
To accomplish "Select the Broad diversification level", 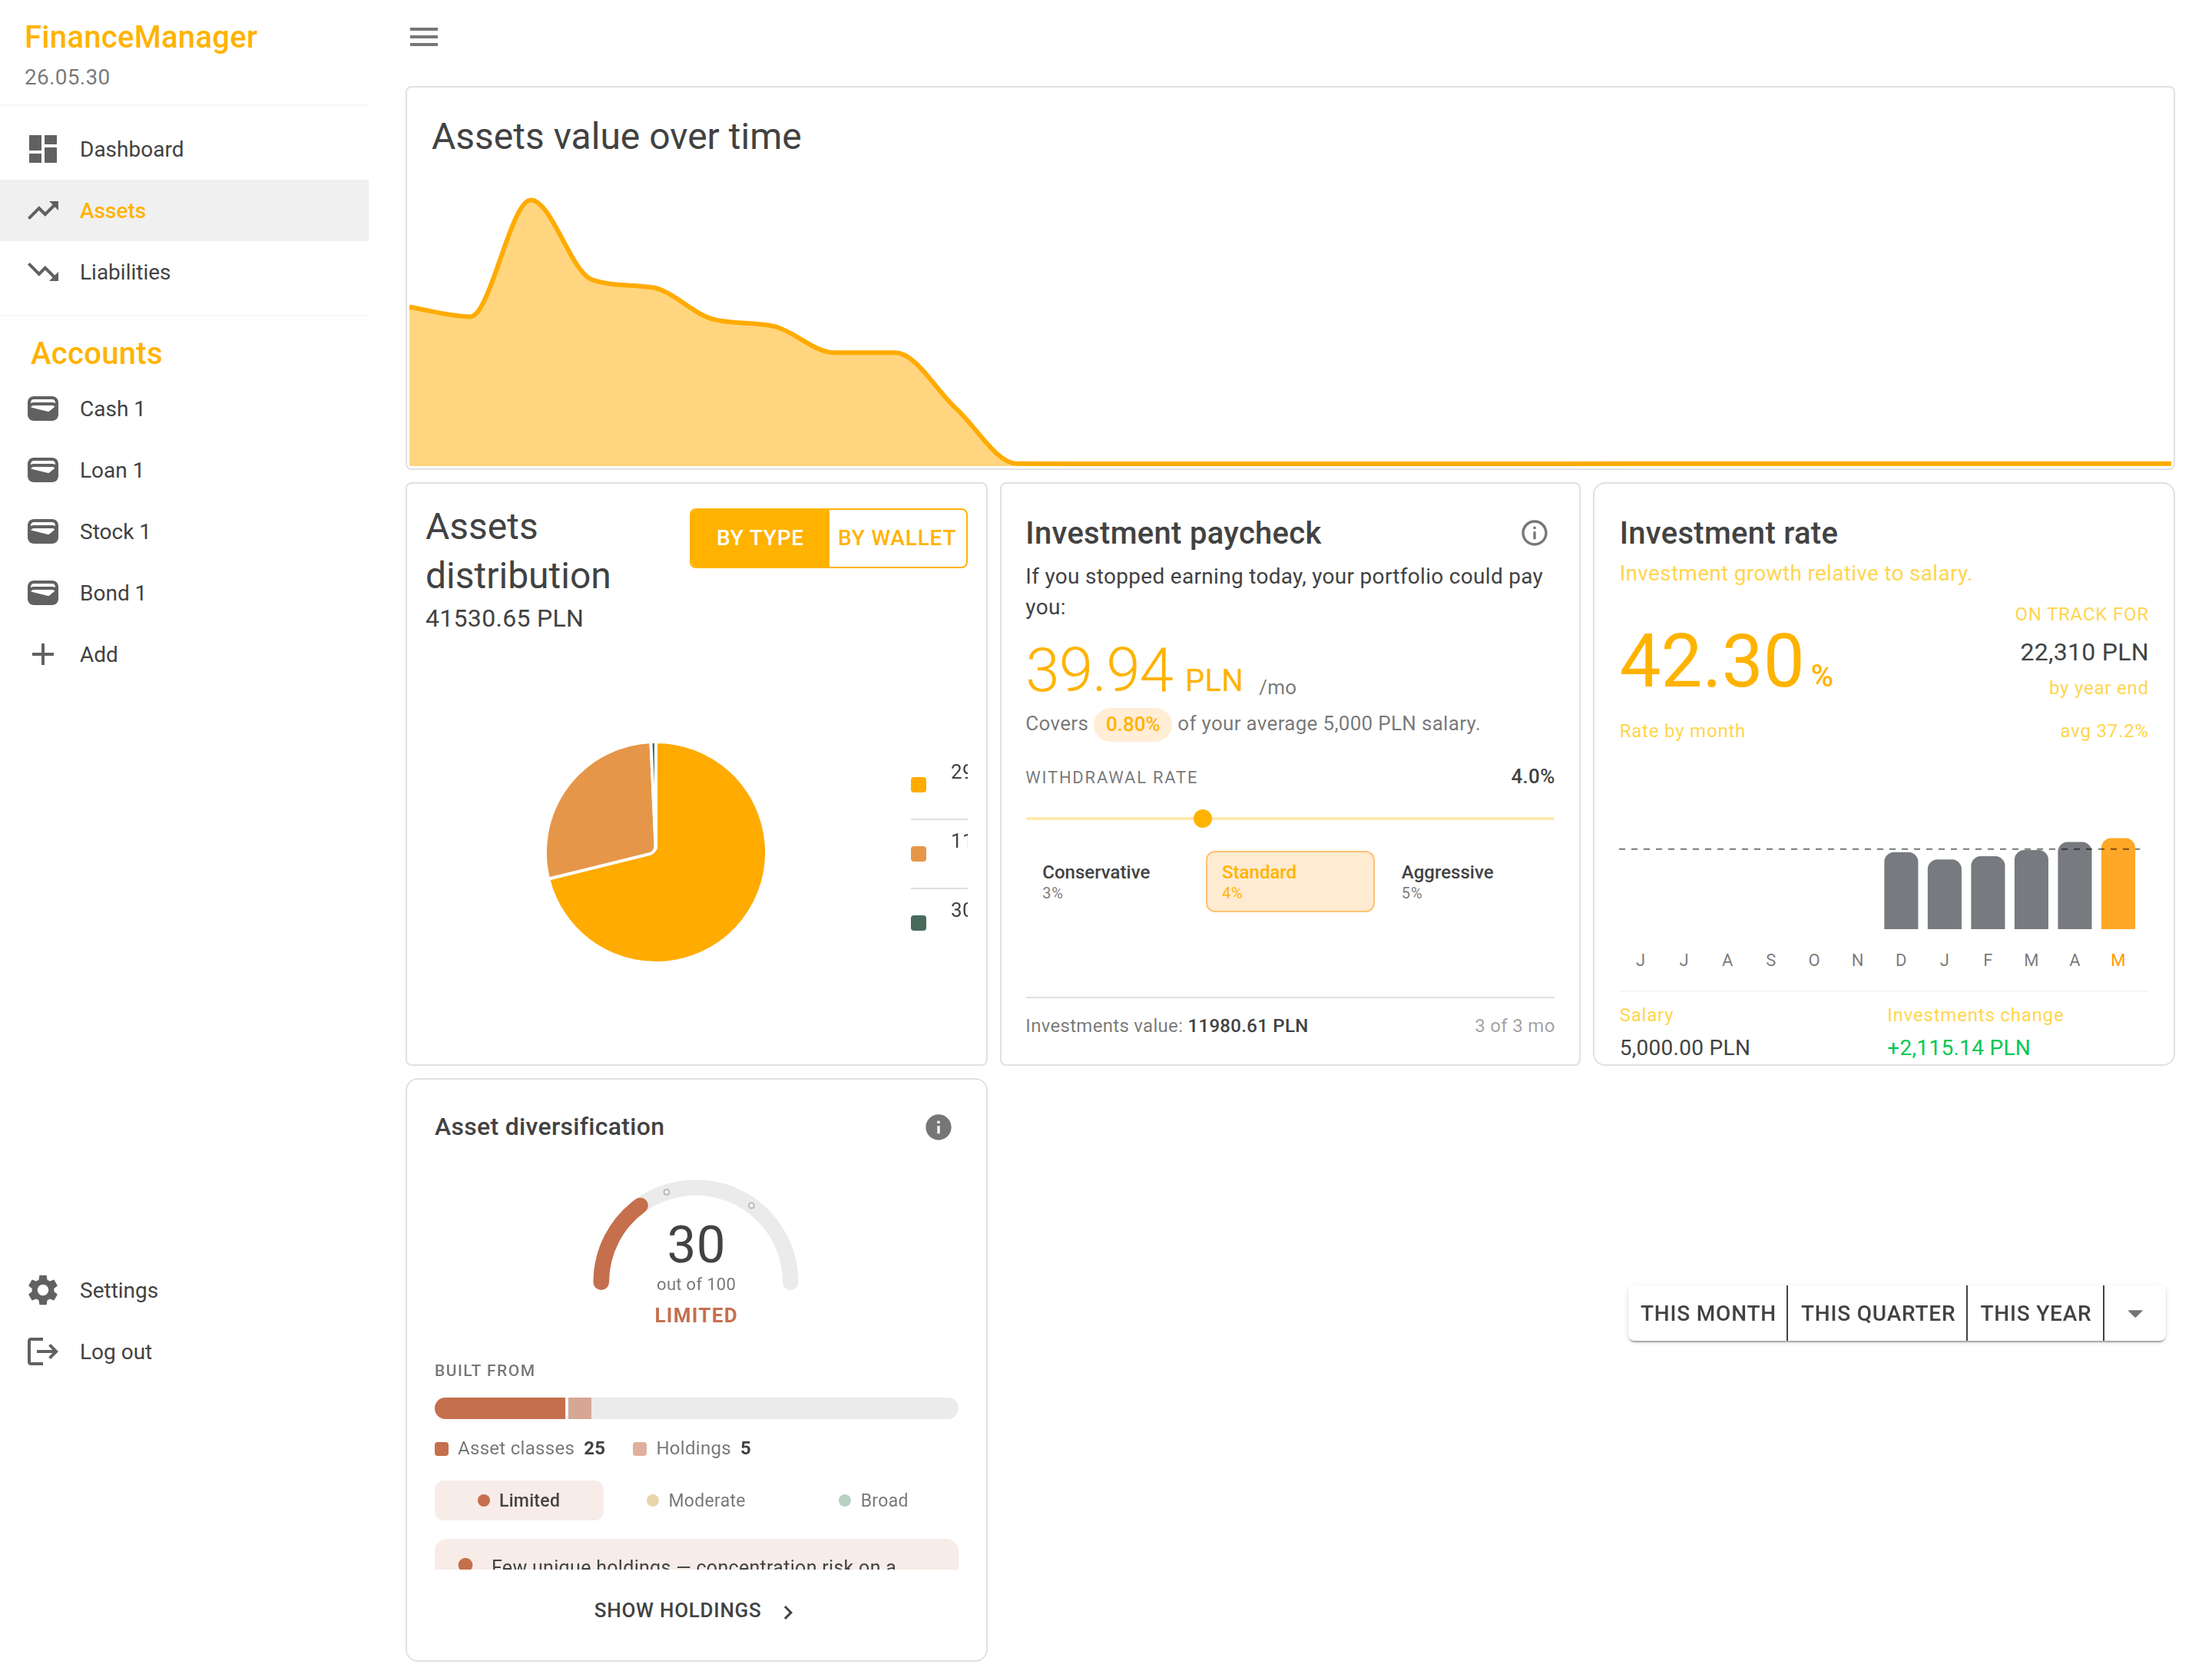I will [x=873, y=1500].
